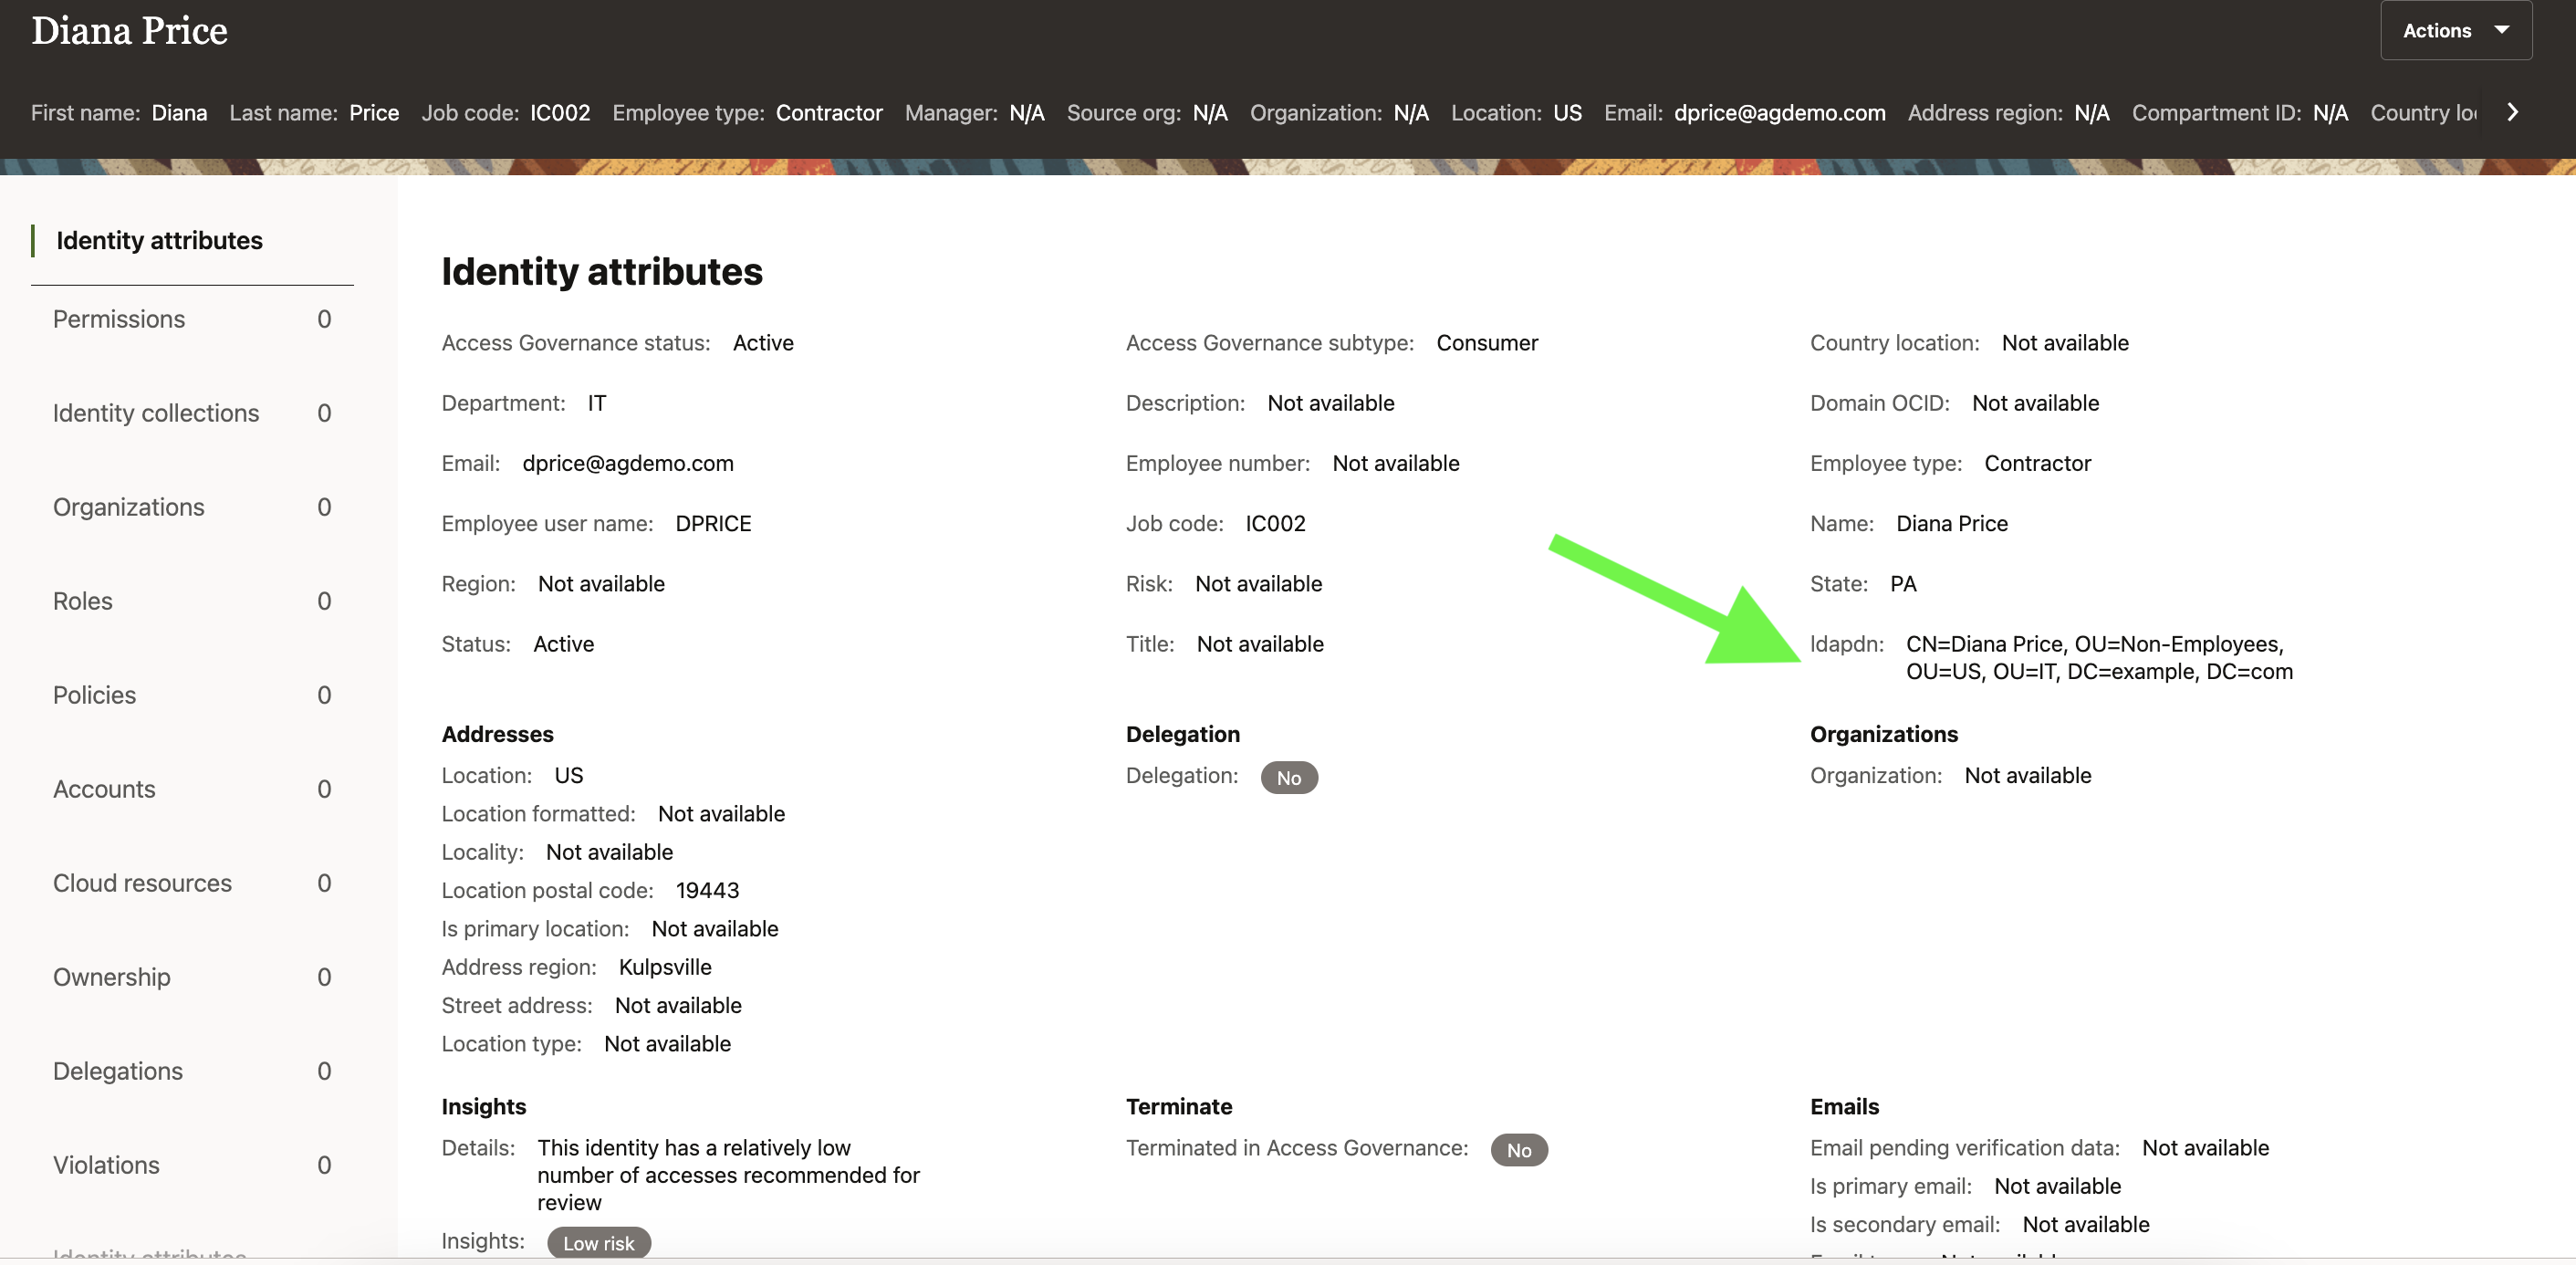The width and height of the screenshot is (2576, 1265).
Task: Click the Diana Price page title
Action: coord(130,31)
